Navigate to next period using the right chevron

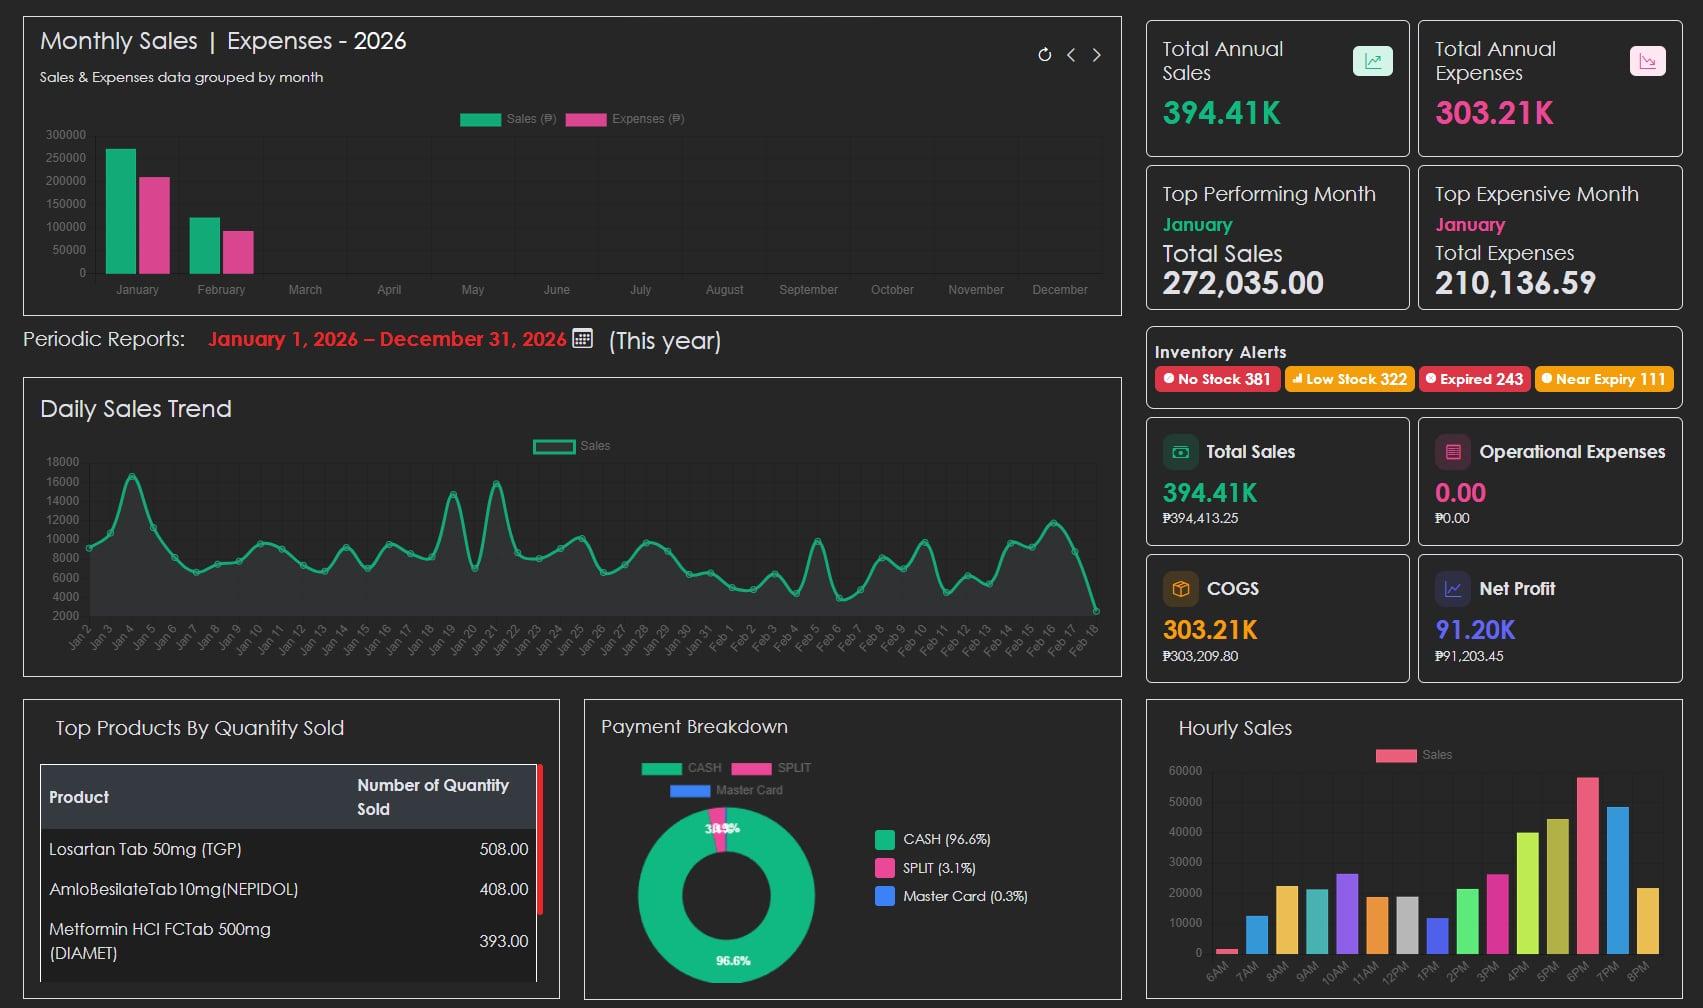click(x=1096, y=55)
